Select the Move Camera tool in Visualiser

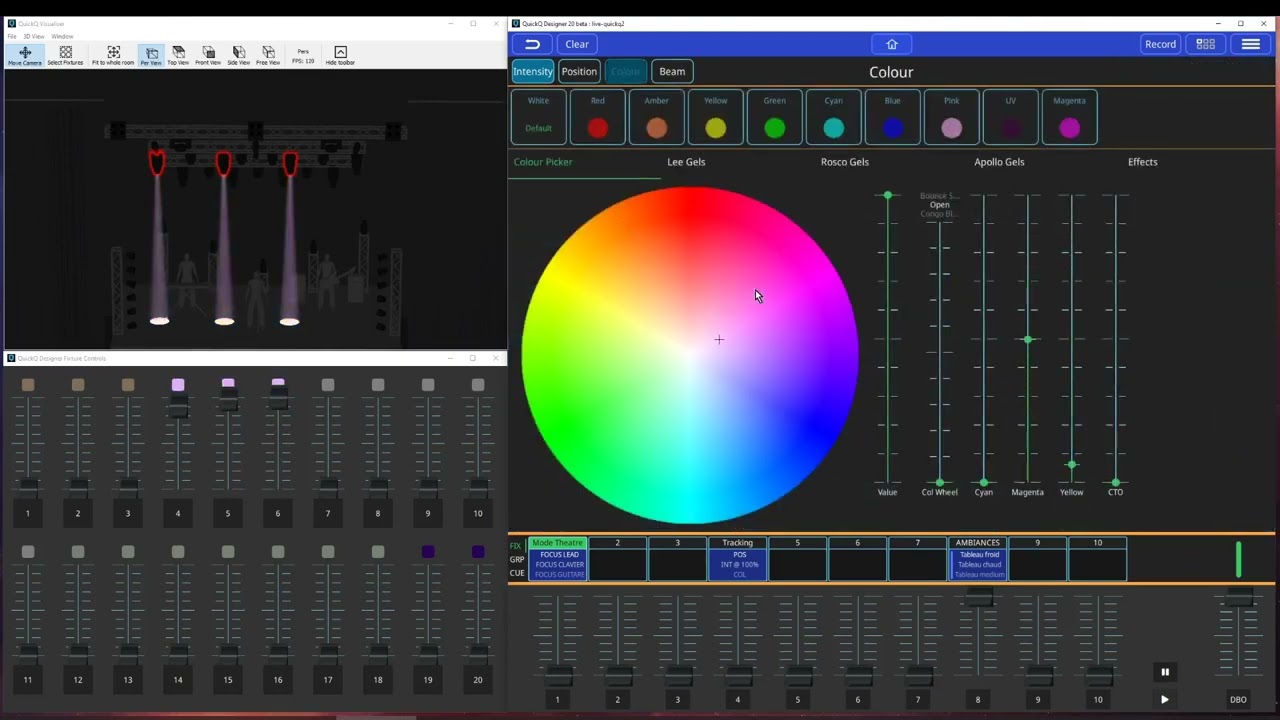coord(25,56)
